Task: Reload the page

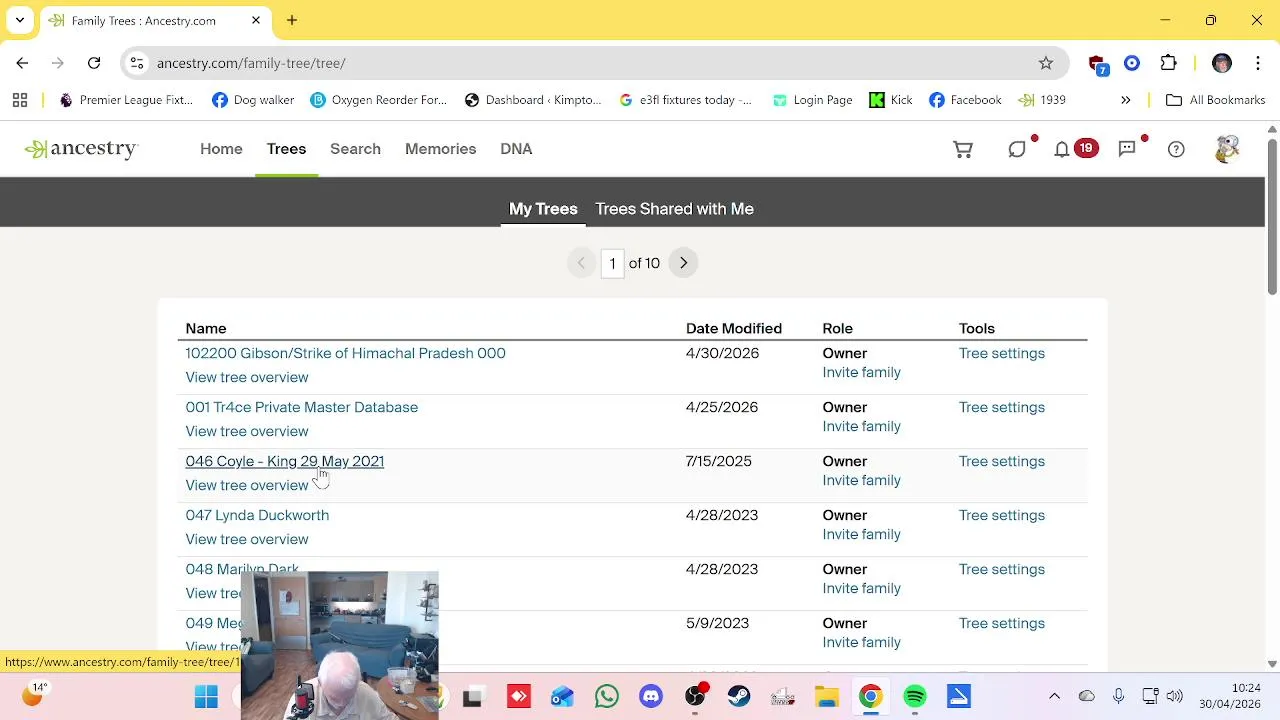Action: 94,63
